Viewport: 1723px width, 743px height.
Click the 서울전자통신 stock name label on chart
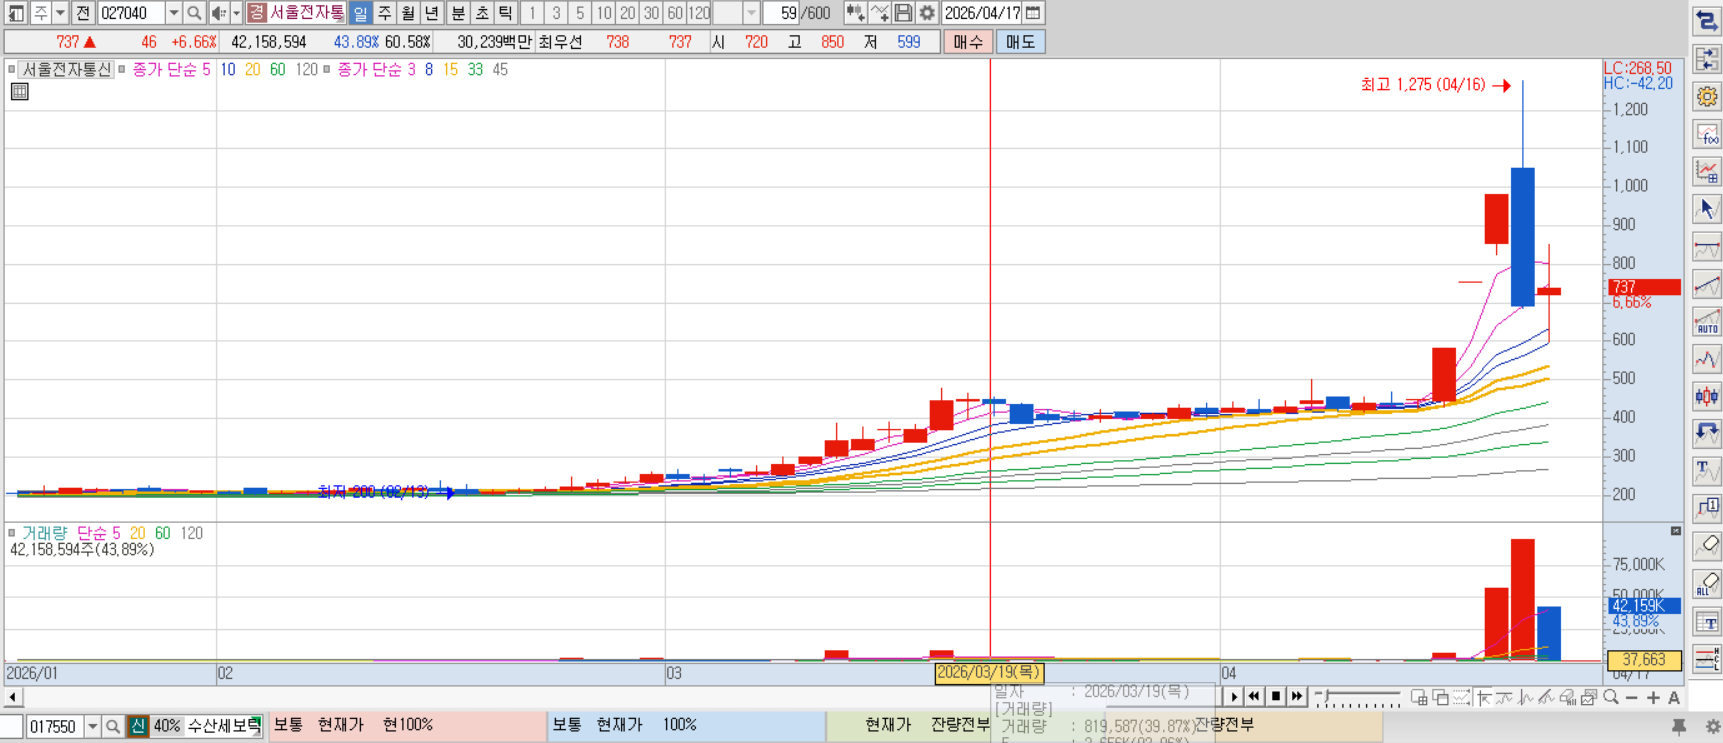click(x=67, y=69)
